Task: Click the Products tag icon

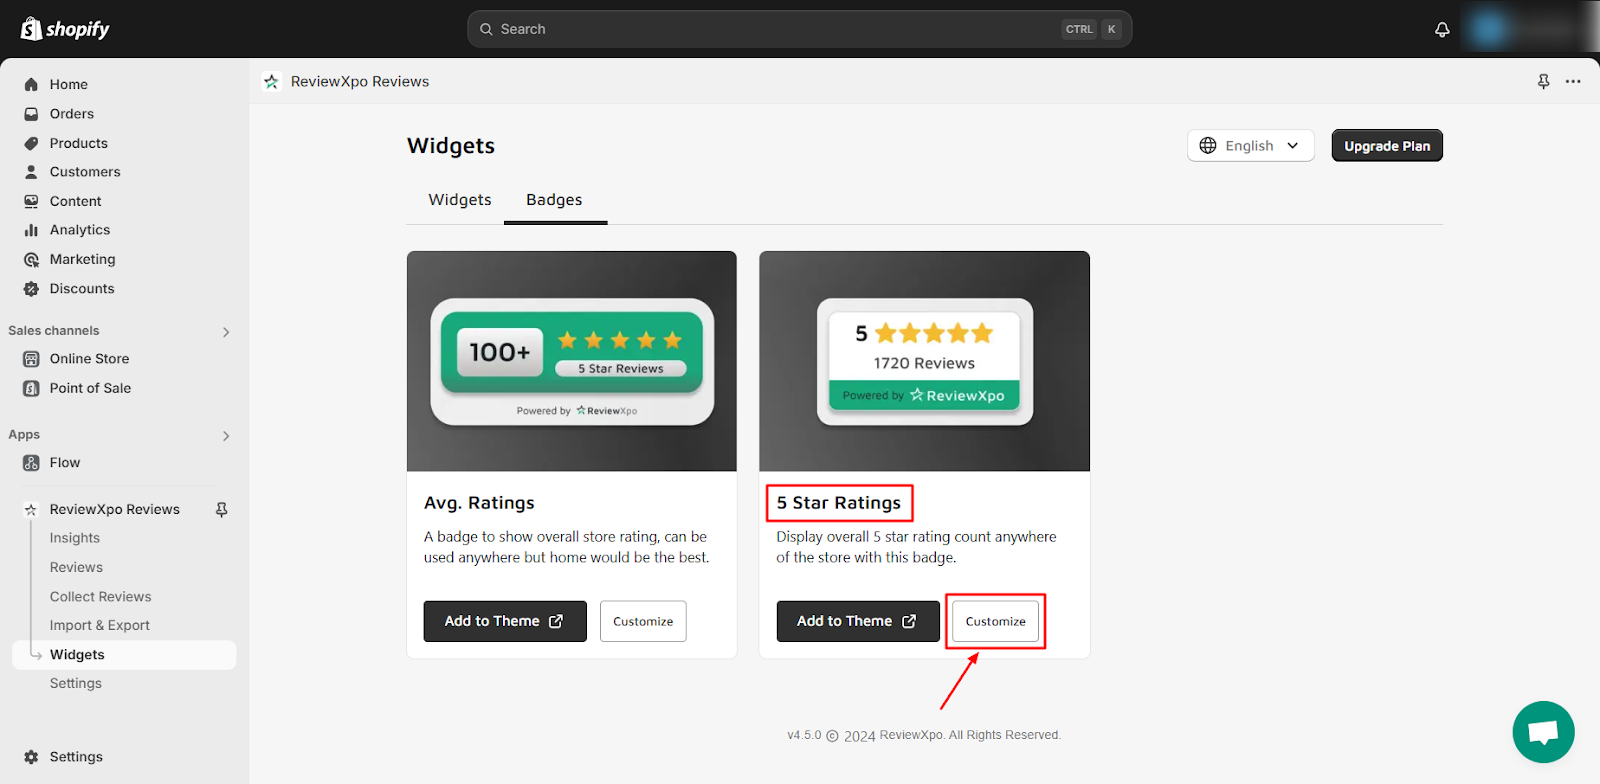Action: pos(31,143)
